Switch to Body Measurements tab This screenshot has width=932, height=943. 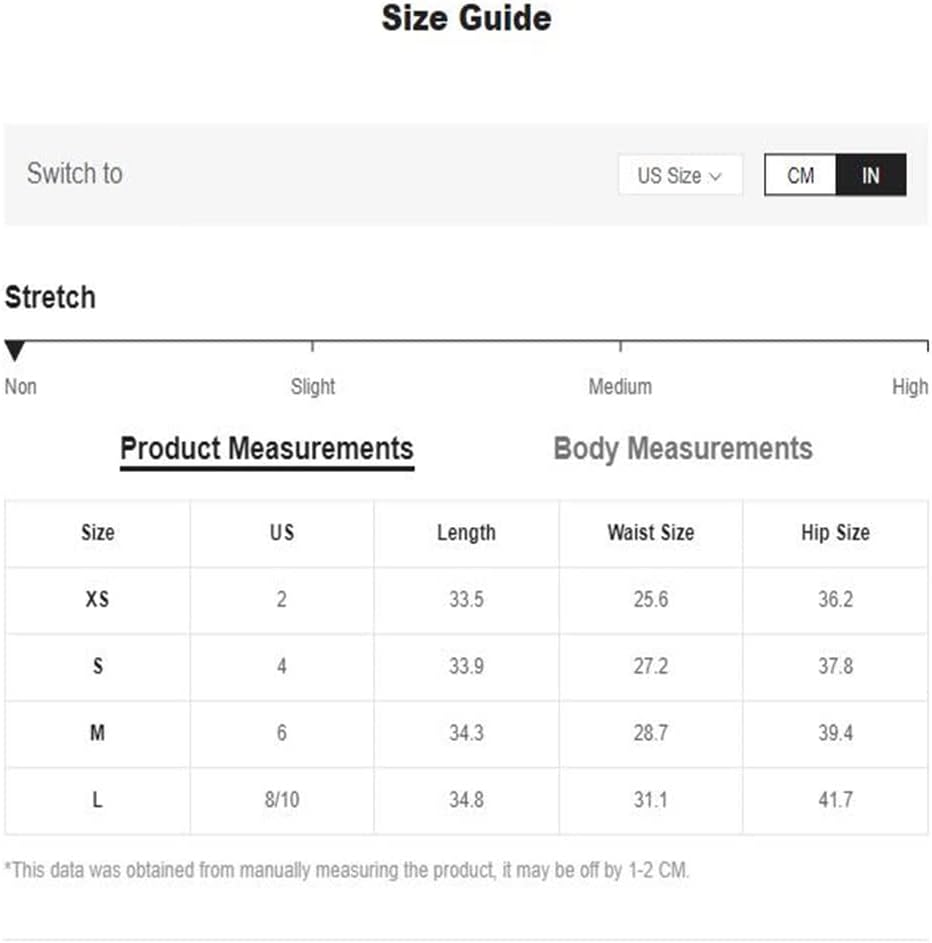tap(682, 448)
